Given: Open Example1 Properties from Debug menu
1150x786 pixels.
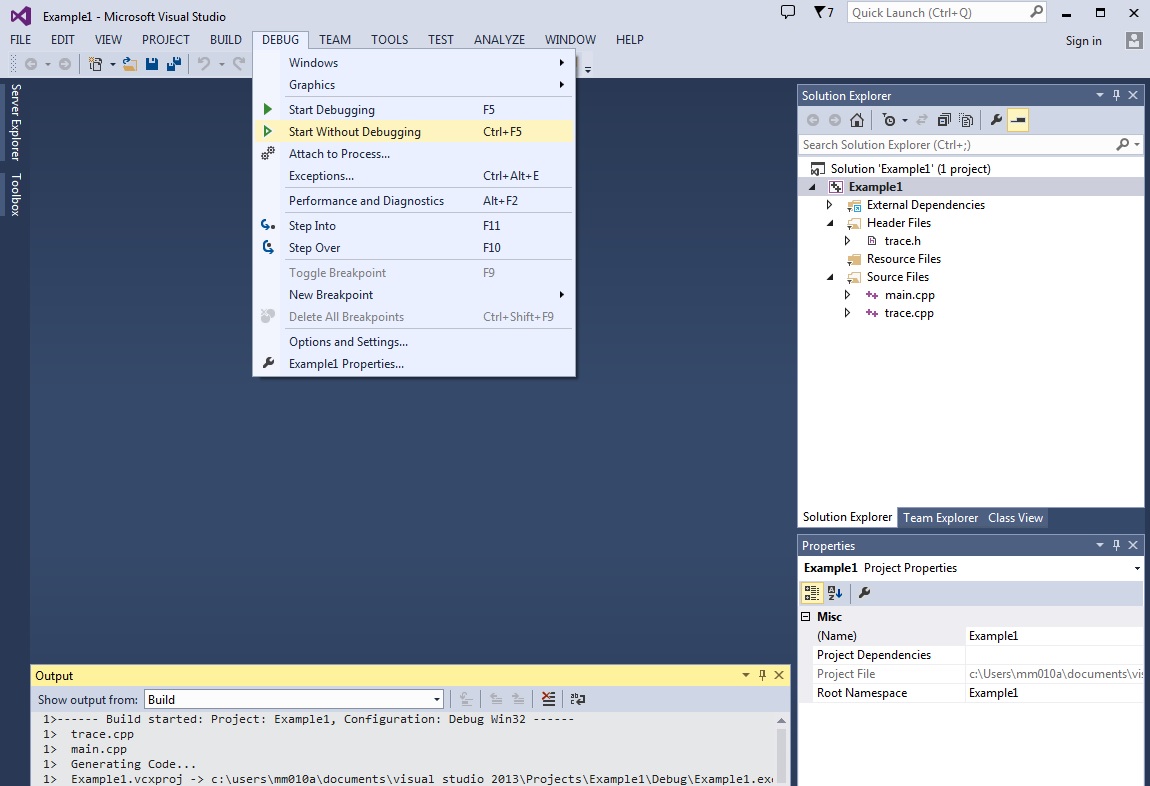Looking at the screenshot, I should pos(414,364).
